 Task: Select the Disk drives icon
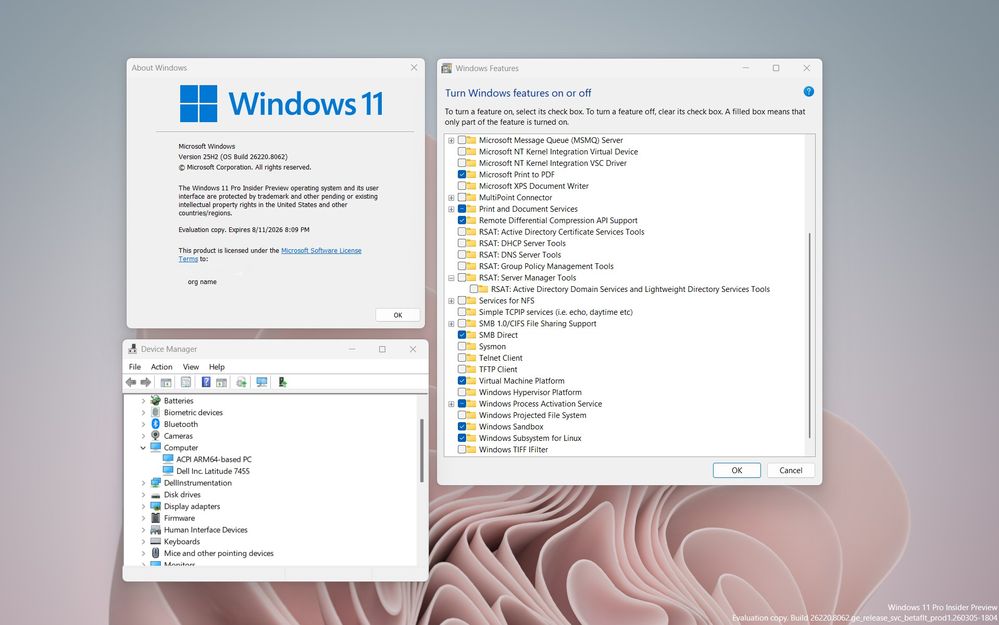coord(155,494)
